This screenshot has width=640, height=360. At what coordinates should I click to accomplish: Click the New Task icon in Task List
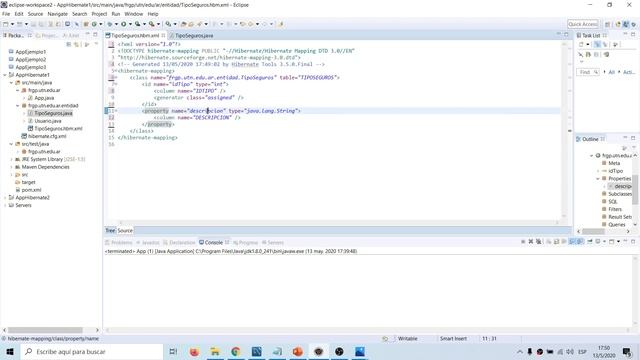tap(581, 44)
